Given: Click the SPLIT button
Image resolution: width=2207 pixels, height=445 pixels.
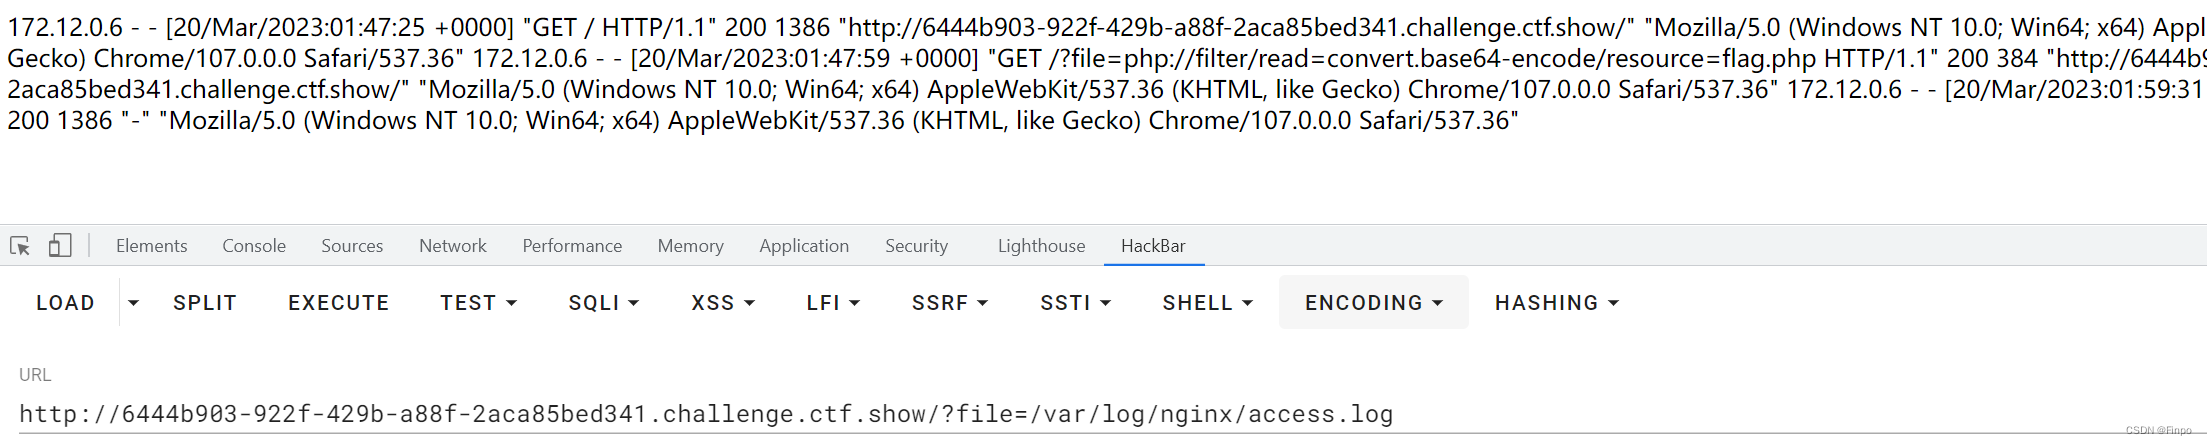Looking at the screenshot, I should point(204,303).
